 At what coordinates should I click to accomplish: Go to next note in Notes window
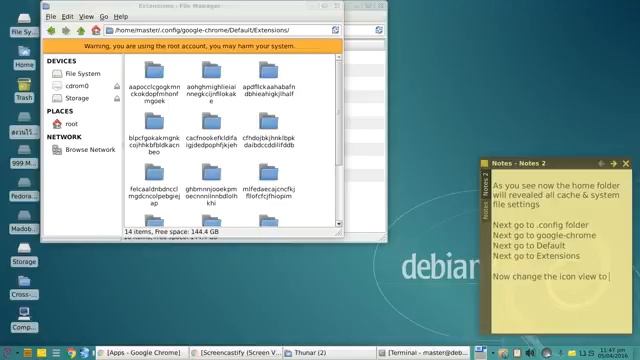click(x=613, y=163)
